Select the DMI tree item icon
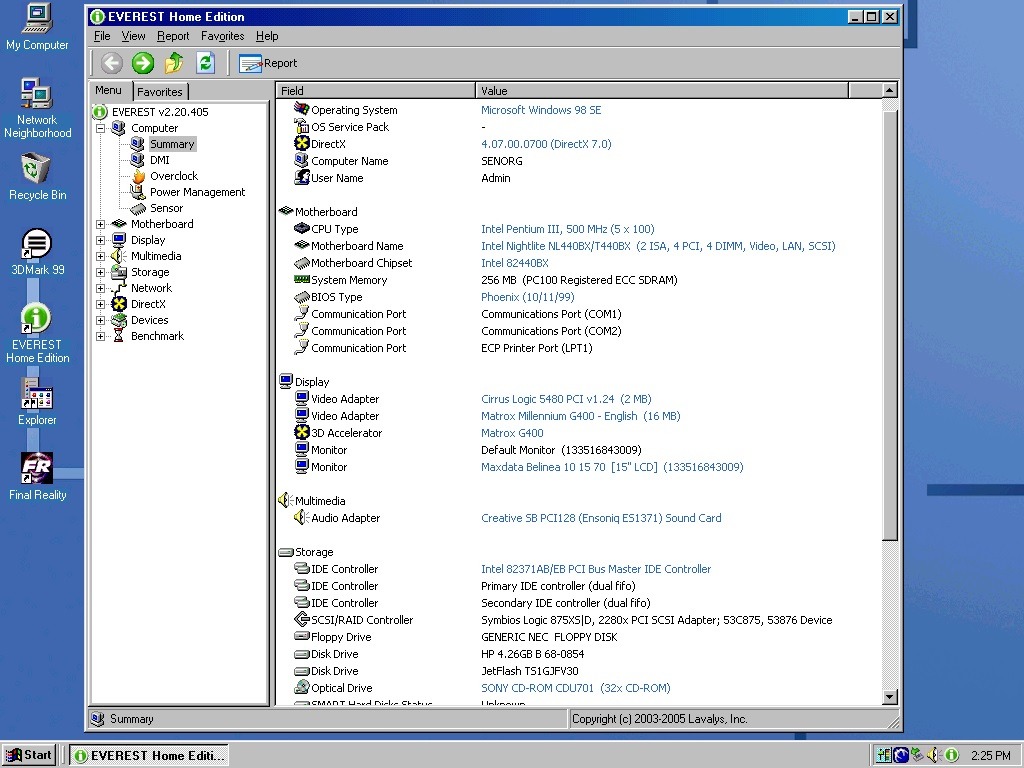This screenshot has width=1024, height=768. click(x=137, y=160)
